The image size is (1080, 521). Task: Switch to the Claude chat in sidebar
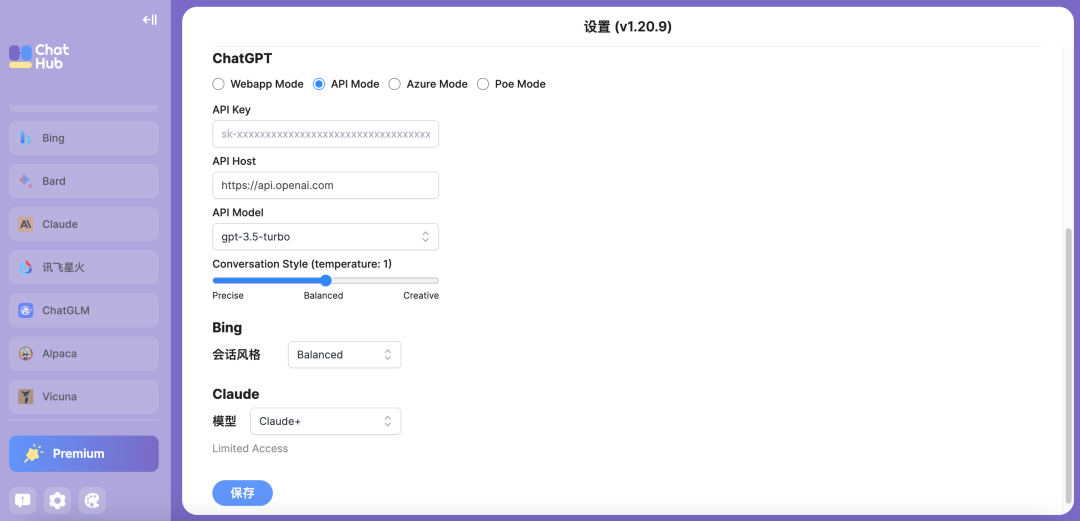84,224
